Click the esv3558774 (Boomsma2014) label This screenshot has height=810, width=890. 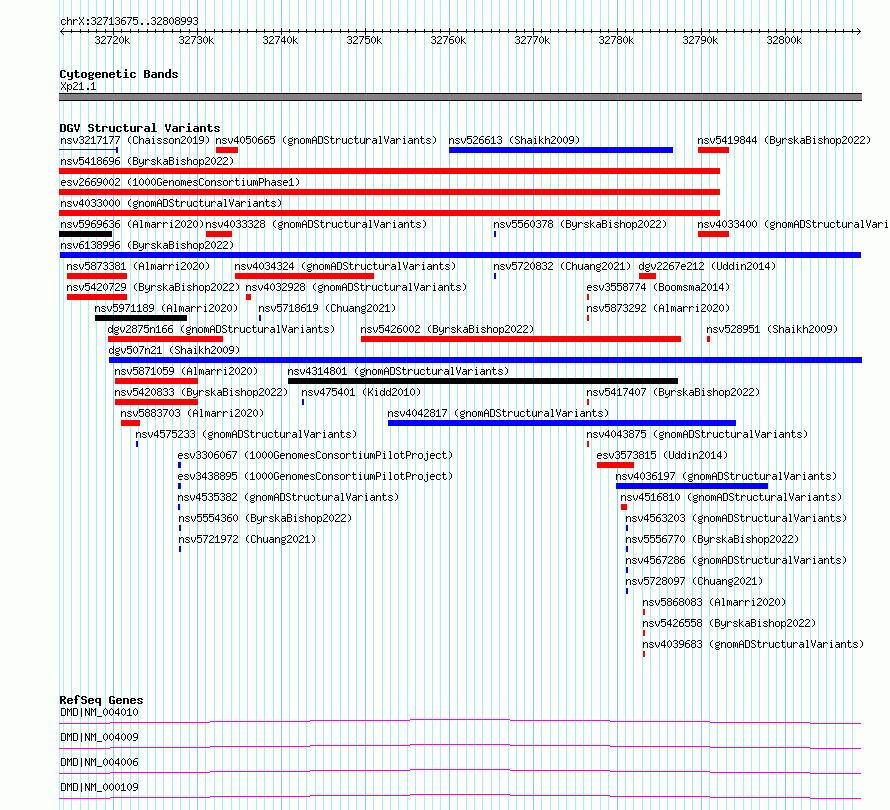click(658, 287)
